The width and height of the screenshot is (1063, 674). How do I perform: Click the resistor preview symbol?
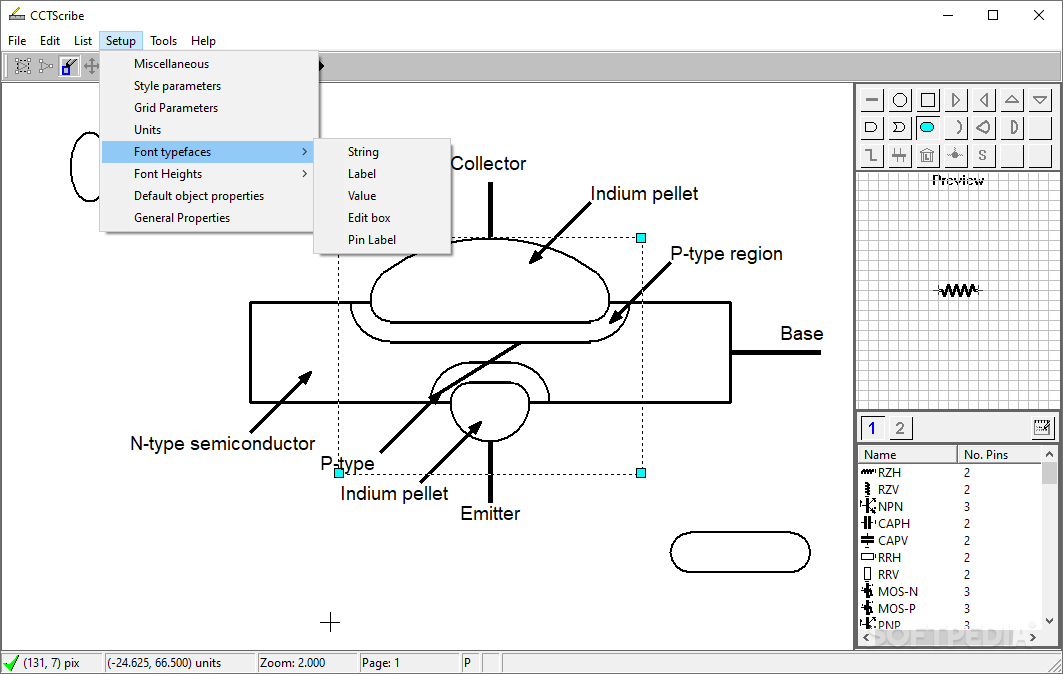[958, 291]
